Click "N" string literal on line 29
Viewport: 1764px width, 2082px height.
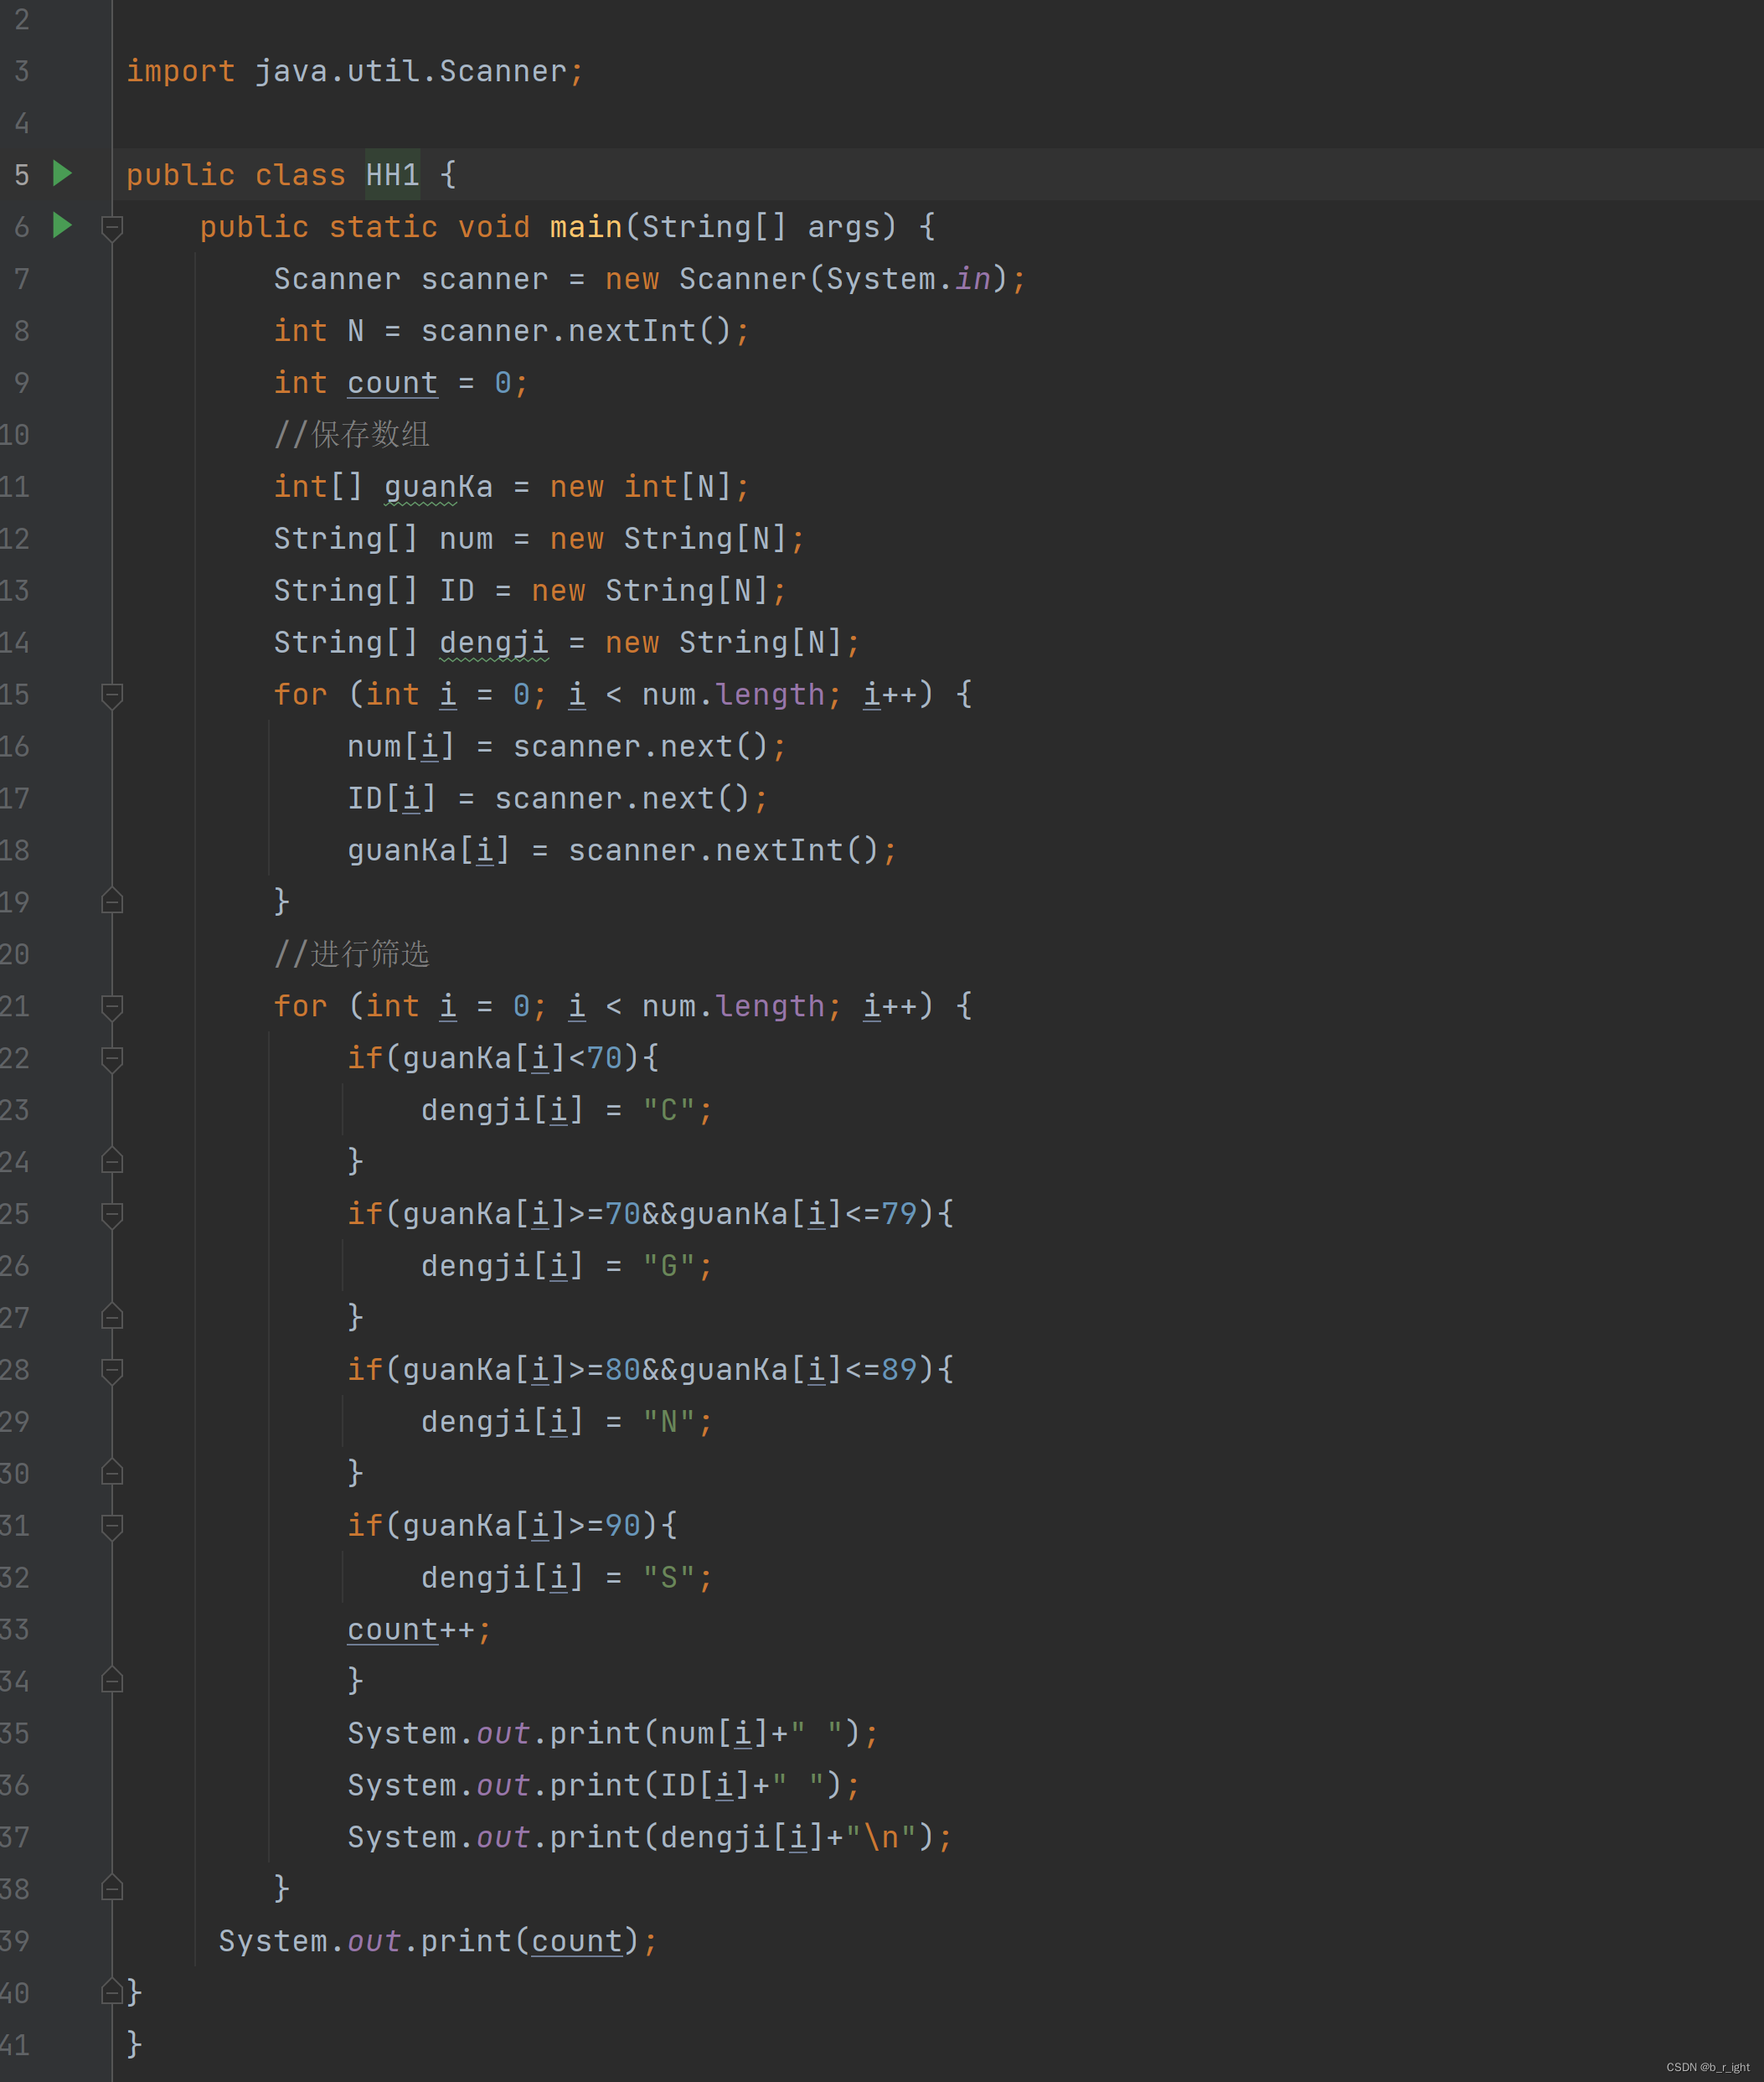click(668, 1422)
